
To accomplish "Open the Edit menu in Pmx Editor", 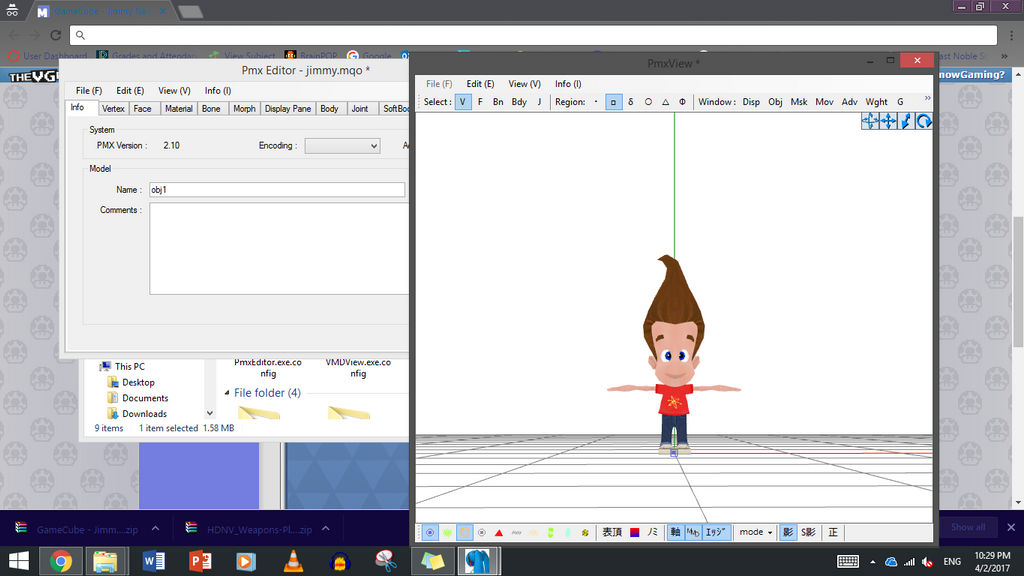I will pyautogui.click(x=129, y=90).
